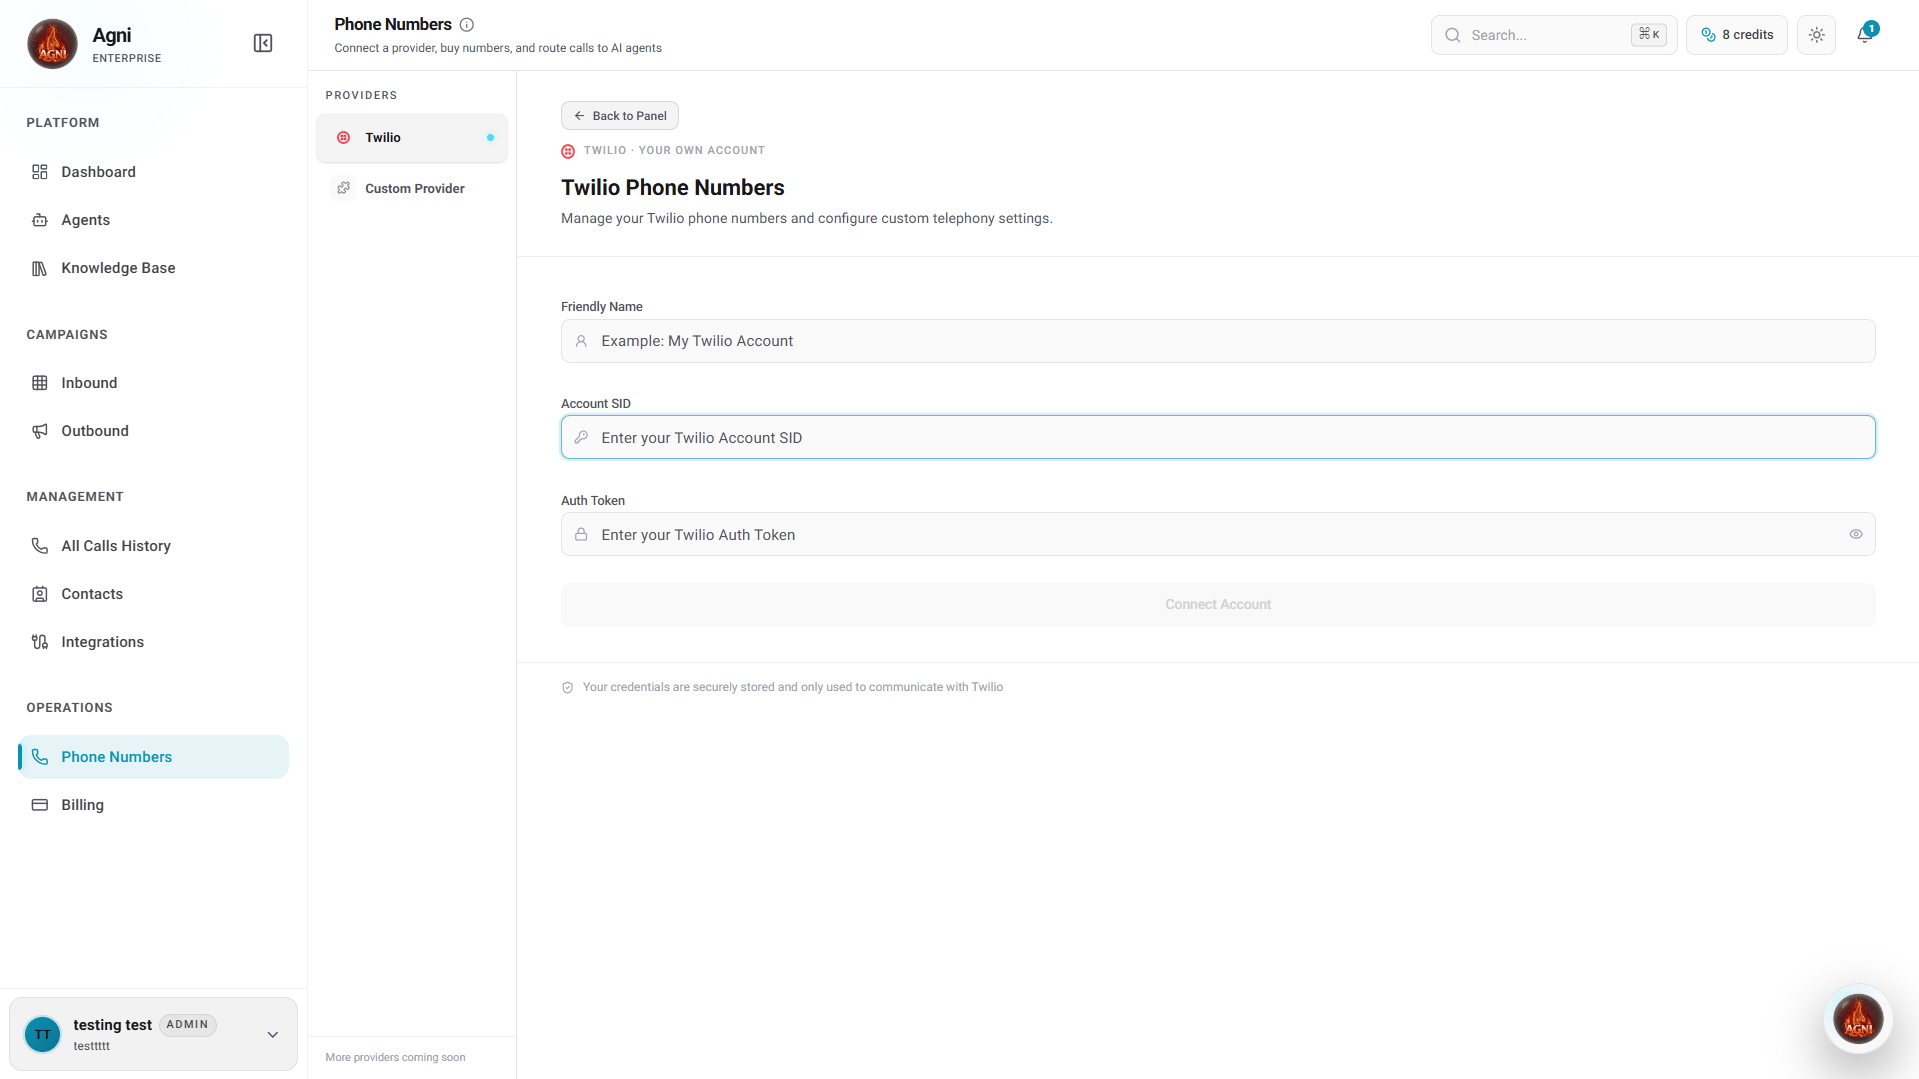Click the ⌘K shortcut badge in search
1919x1079 pixels.
1649,35
